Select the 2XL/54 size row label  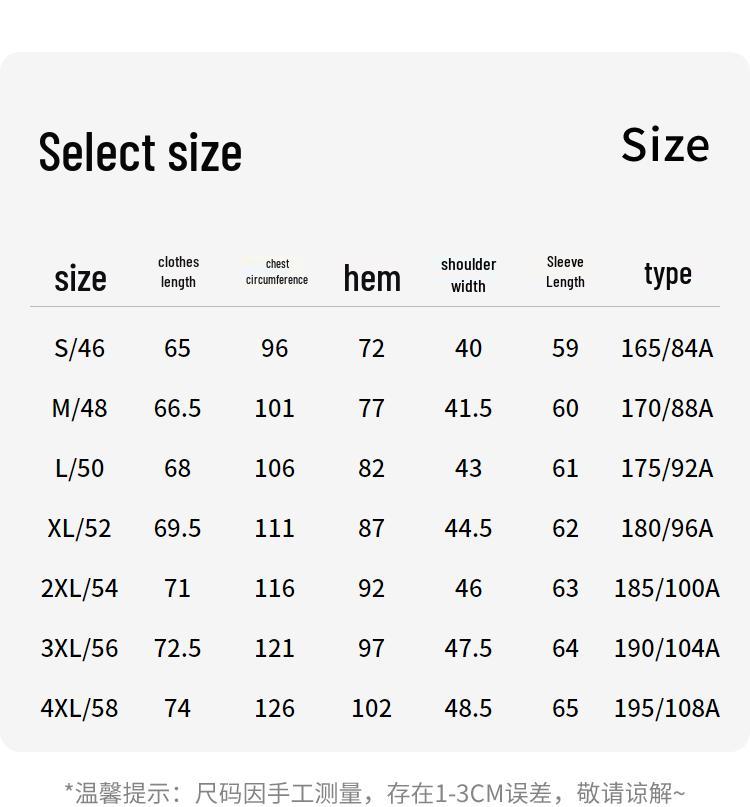coord(79,588)
